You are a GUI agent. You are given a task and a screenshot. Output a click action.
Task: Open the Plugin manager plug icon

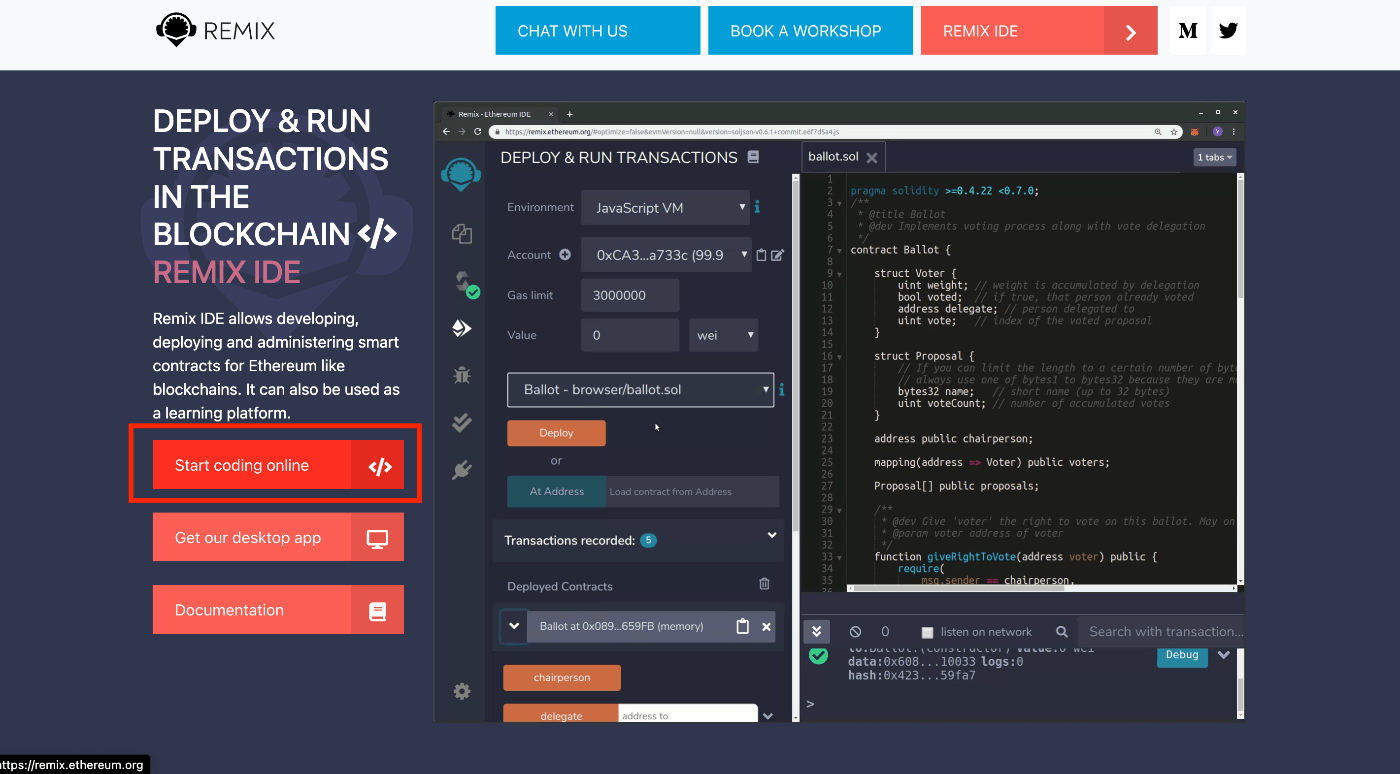coord(461,470)
